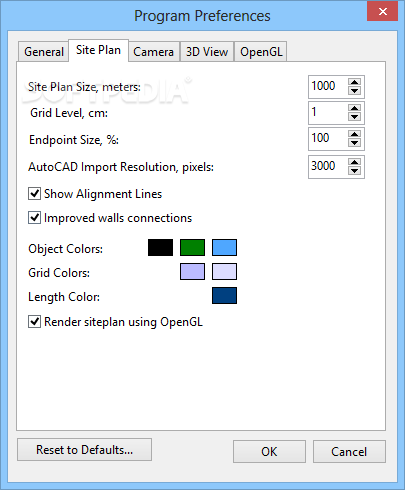
Task: Decrease AutoCAD Import Resolution down arrow
Action: point(354,171)
